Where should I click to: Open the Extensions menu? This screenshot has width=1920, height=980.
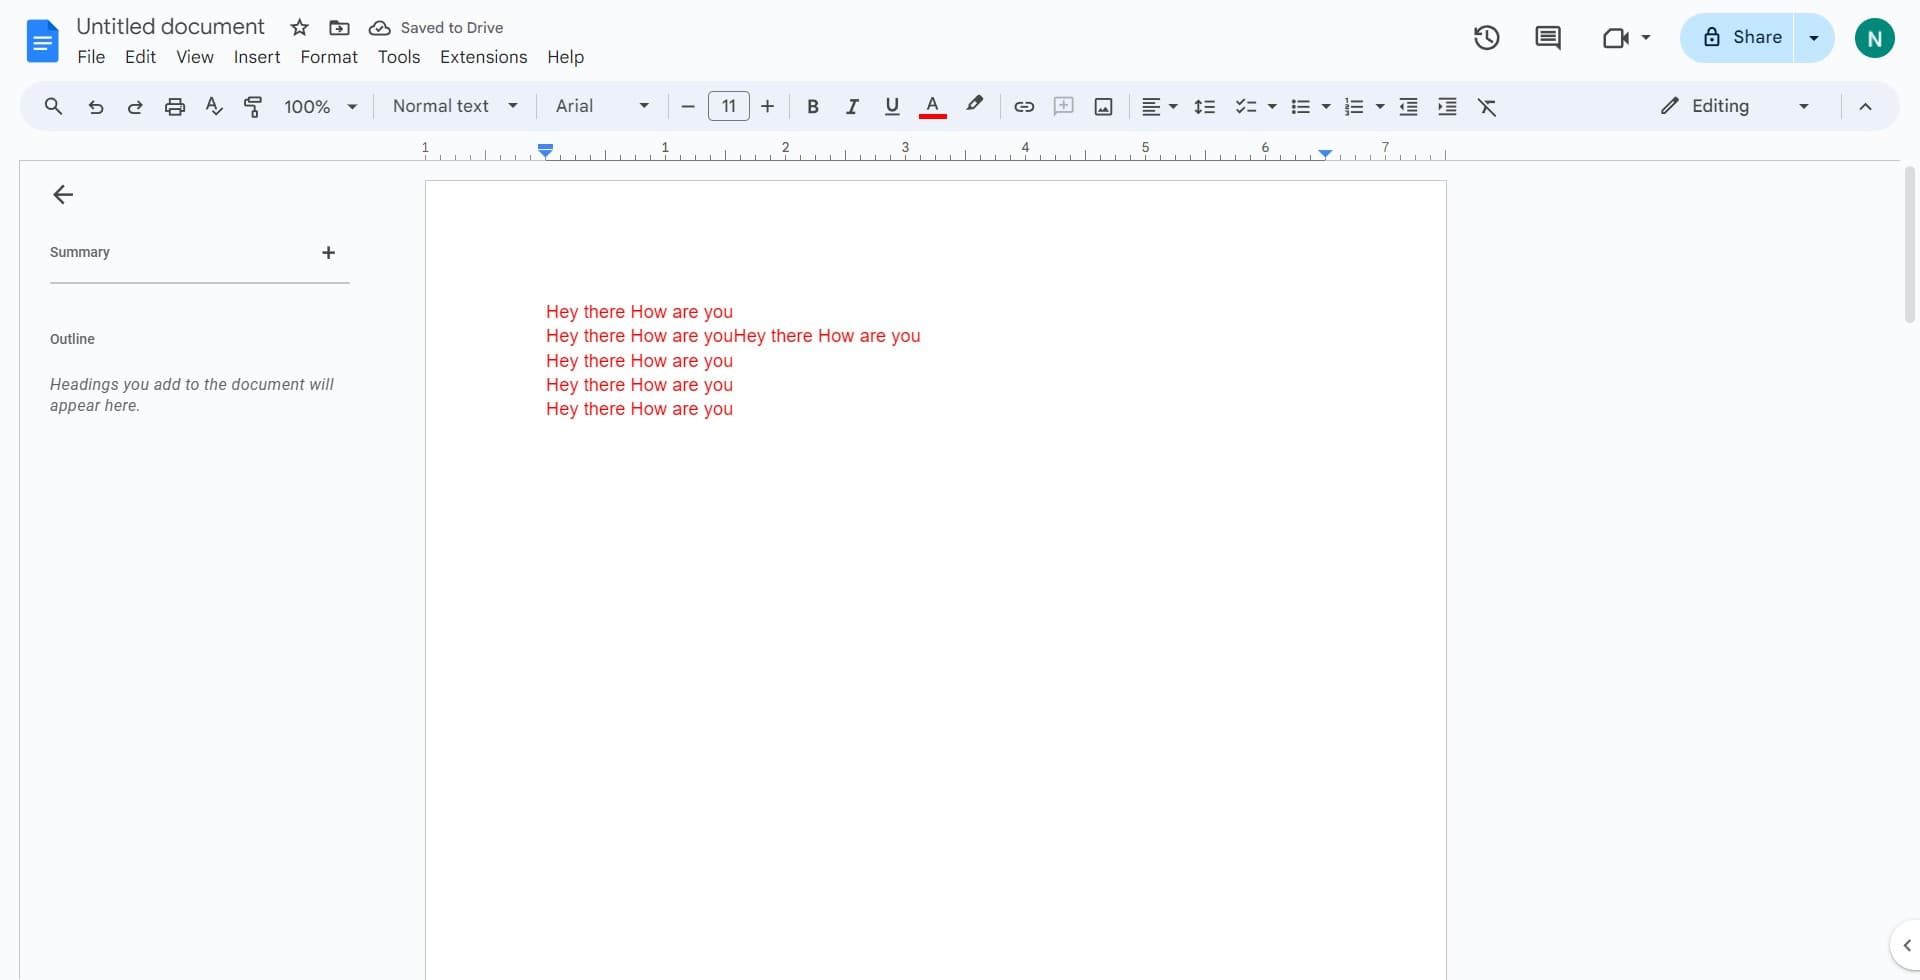click(x=483, y=57)
